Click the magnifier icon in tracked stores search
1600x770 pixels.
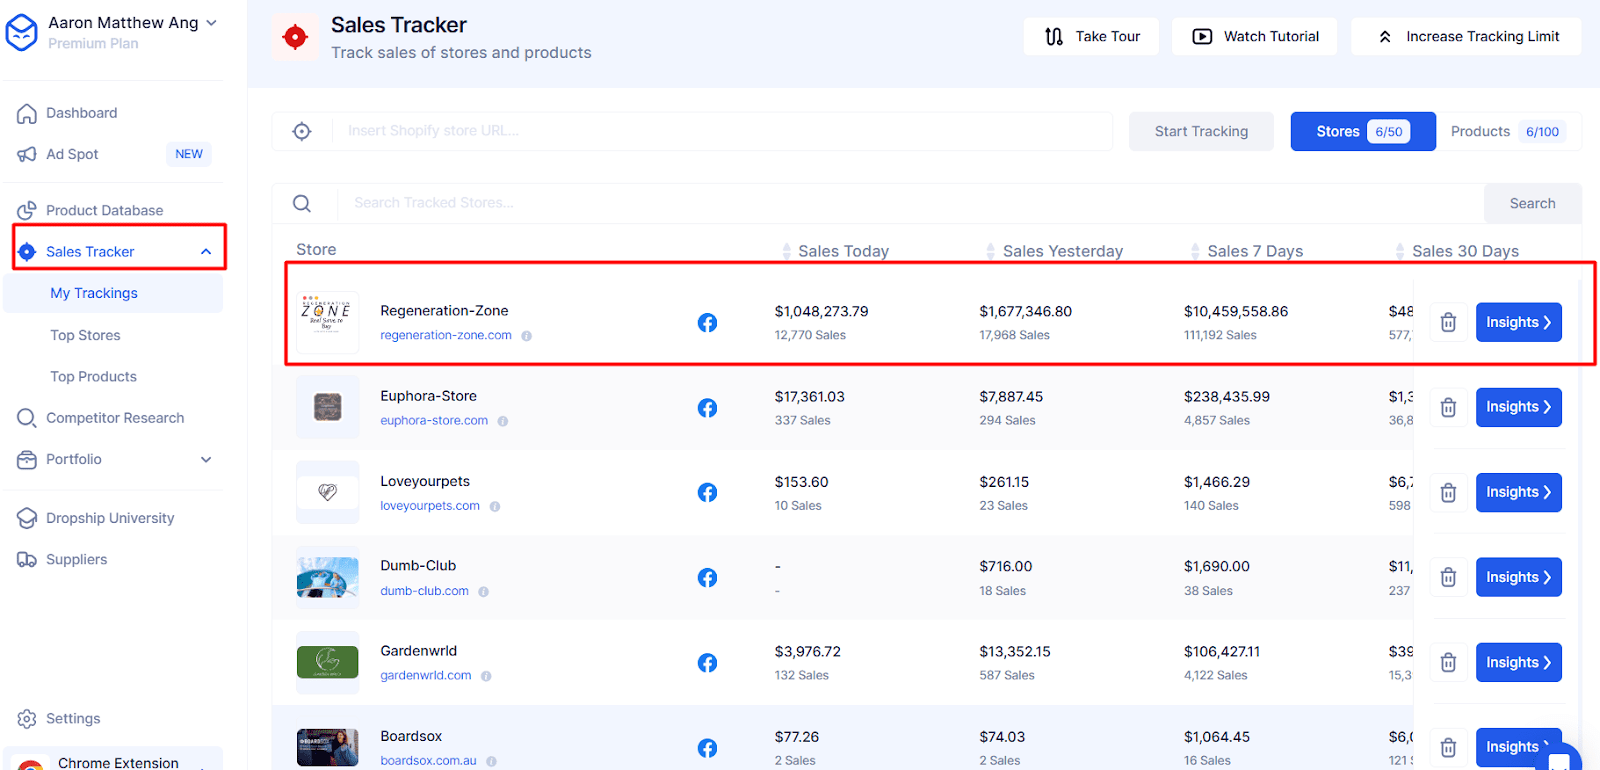pos(302,203)
